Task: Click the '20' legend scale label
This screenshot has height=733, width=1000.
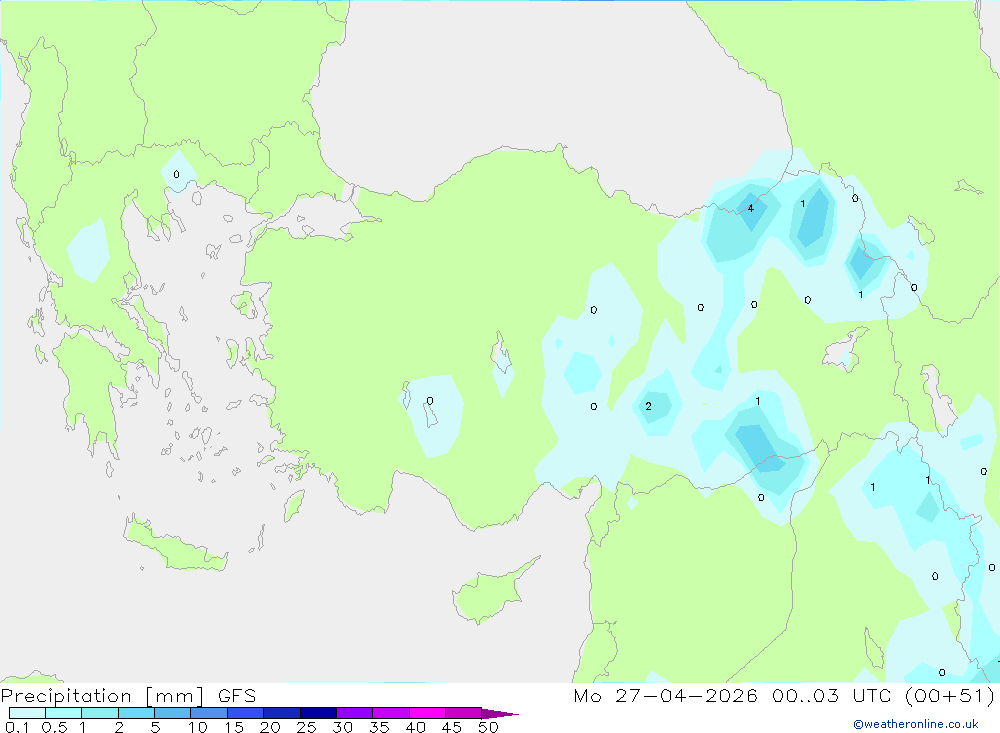Action: point(270,727)
